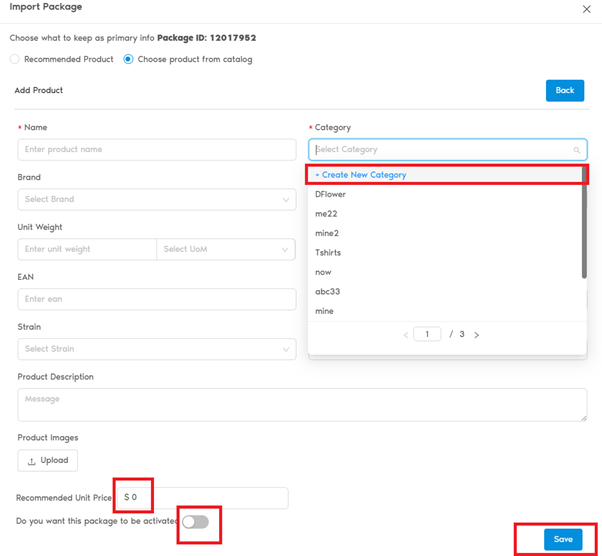Image resolution: width=602 pixels, height=556 pixels.
Task: Click the Select Category search box
Action: click(448, 149)
